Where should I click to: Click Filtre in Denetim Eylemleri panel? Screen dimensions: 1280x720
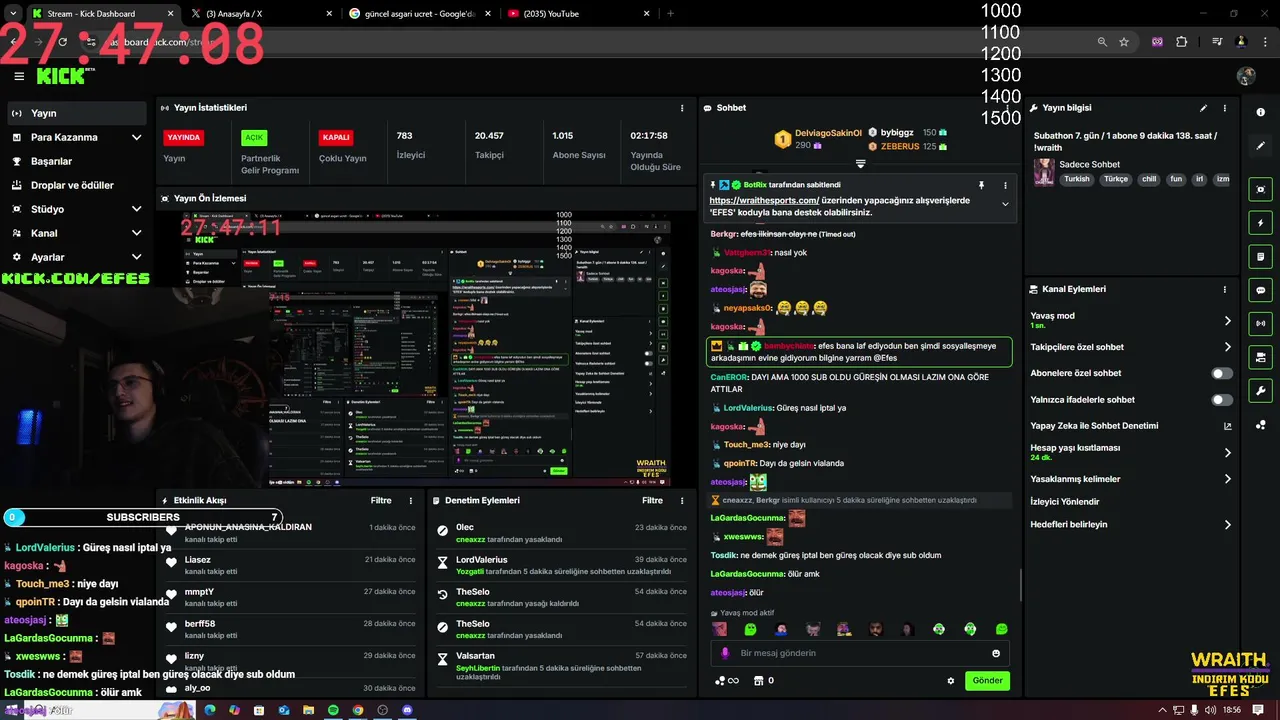click(653, 500)
